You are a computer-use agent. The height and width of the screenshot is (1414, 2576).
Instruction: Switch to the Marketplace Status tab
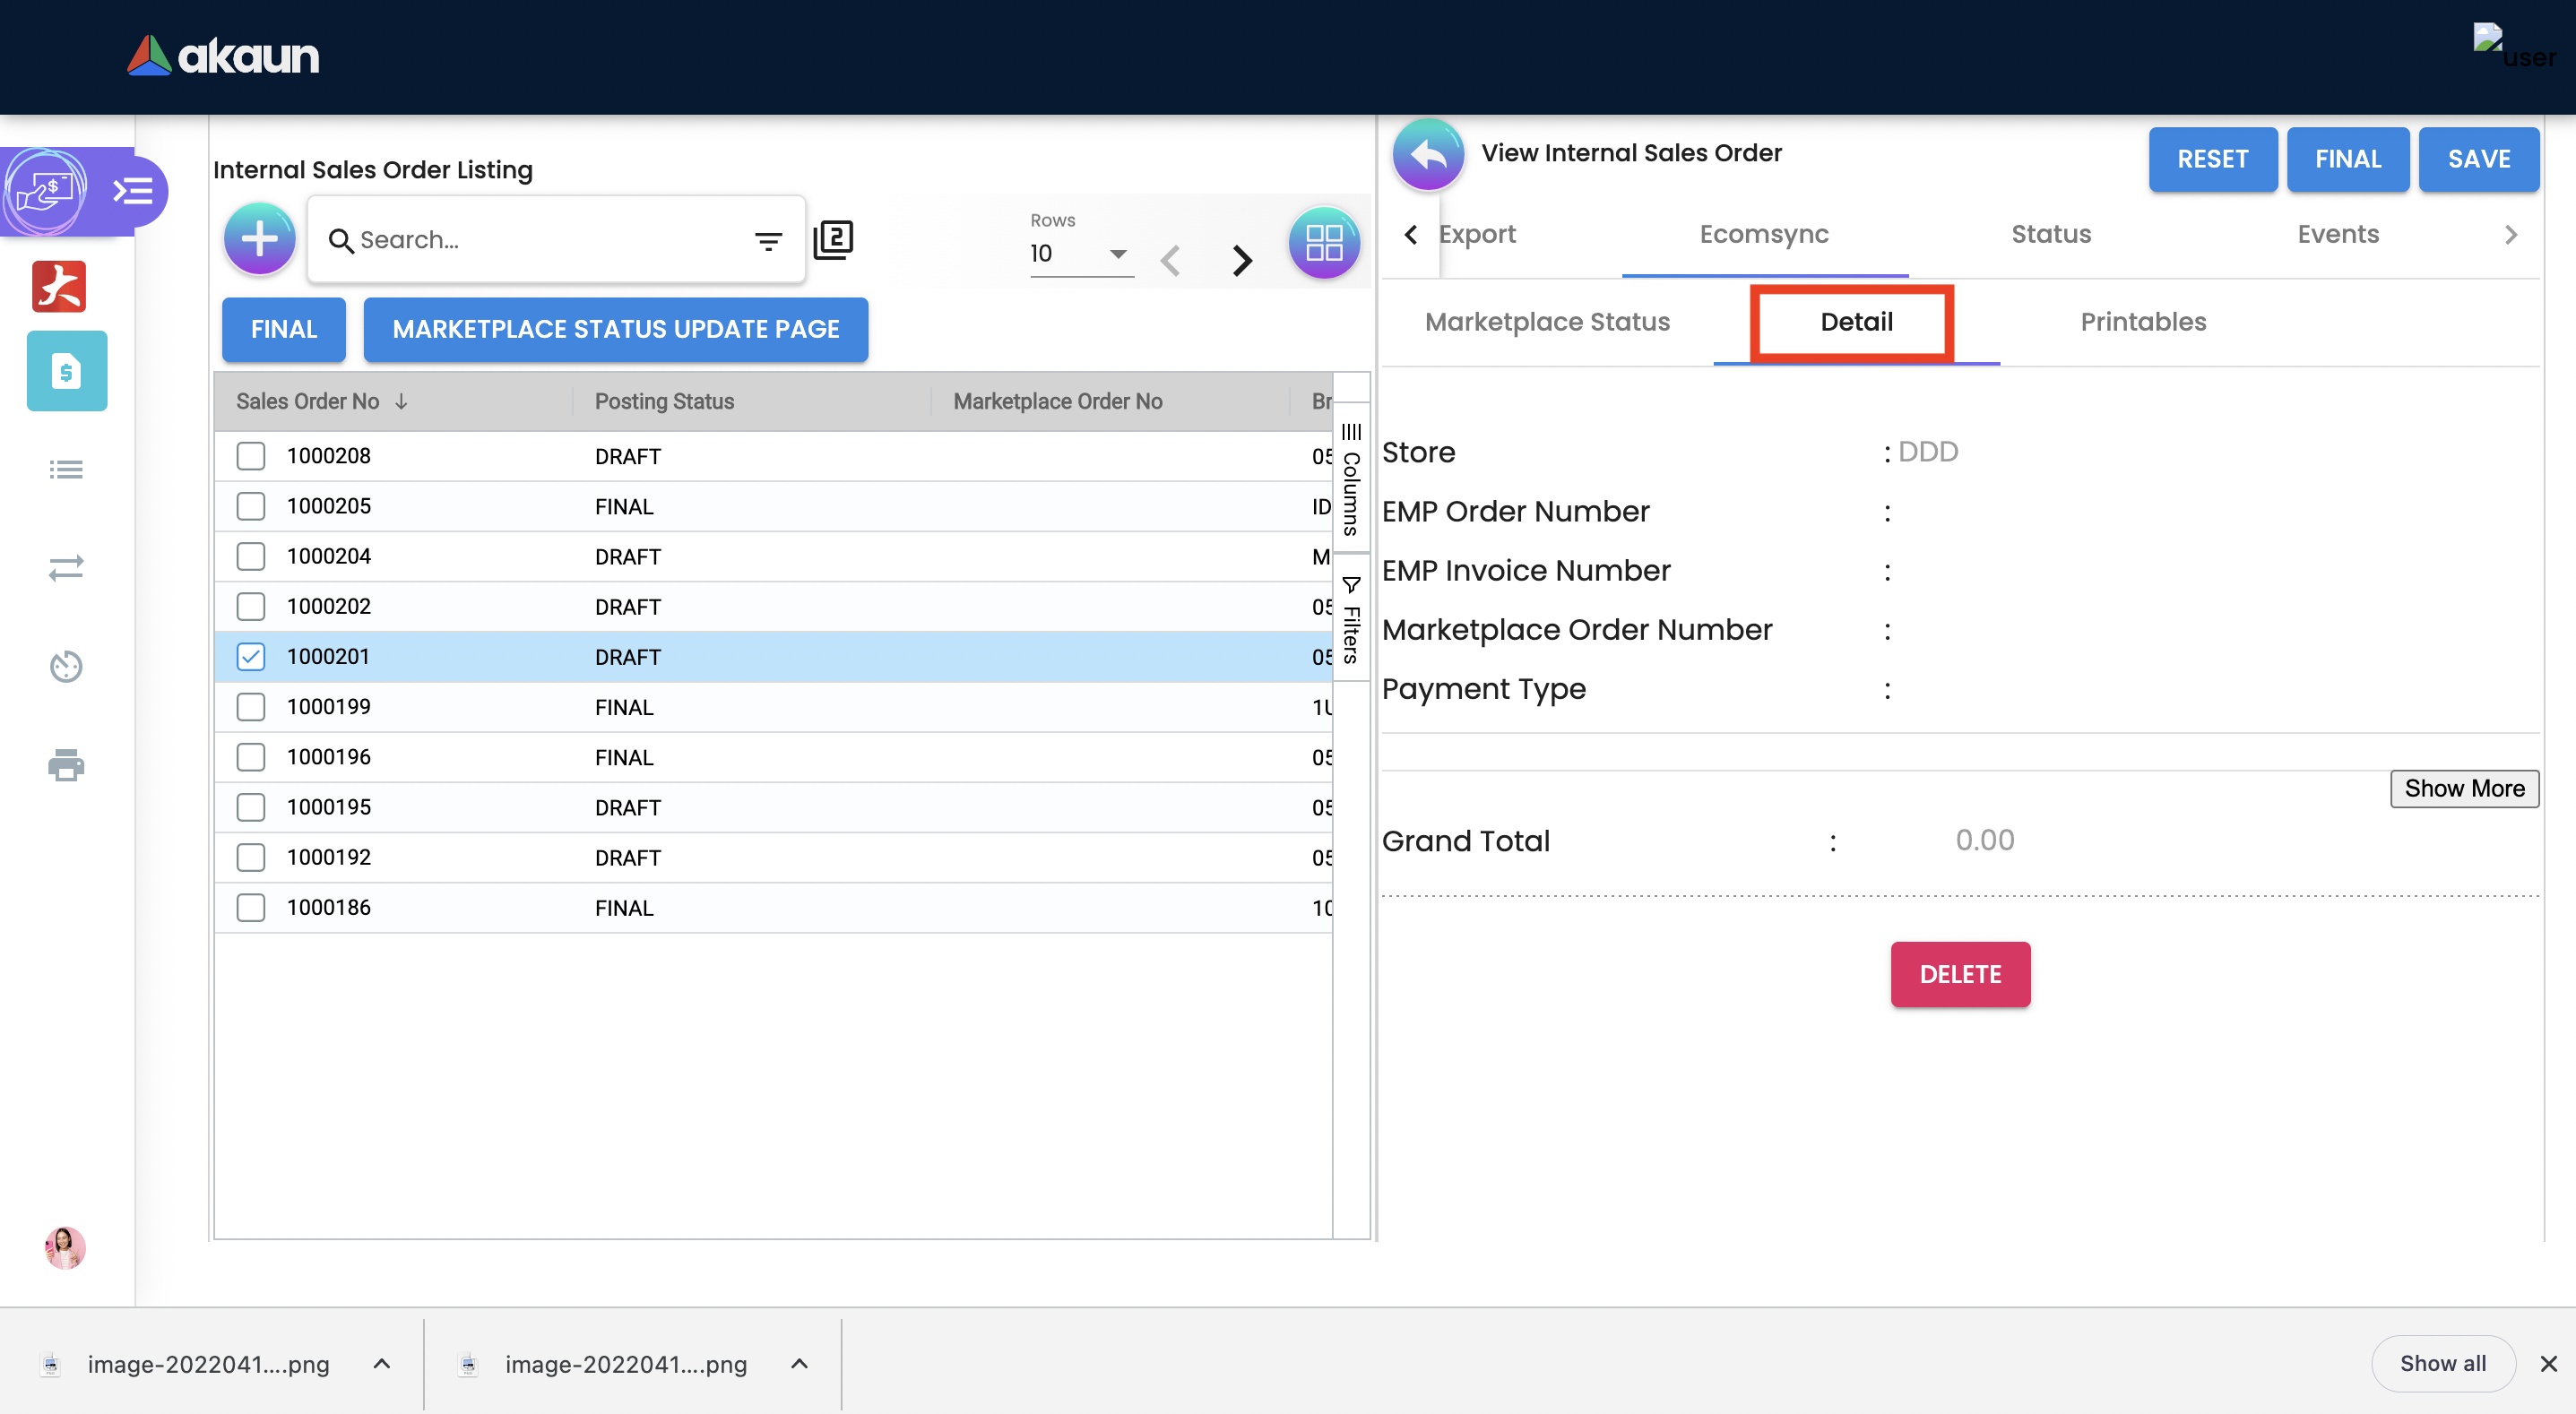click(x=1546, y=322)
